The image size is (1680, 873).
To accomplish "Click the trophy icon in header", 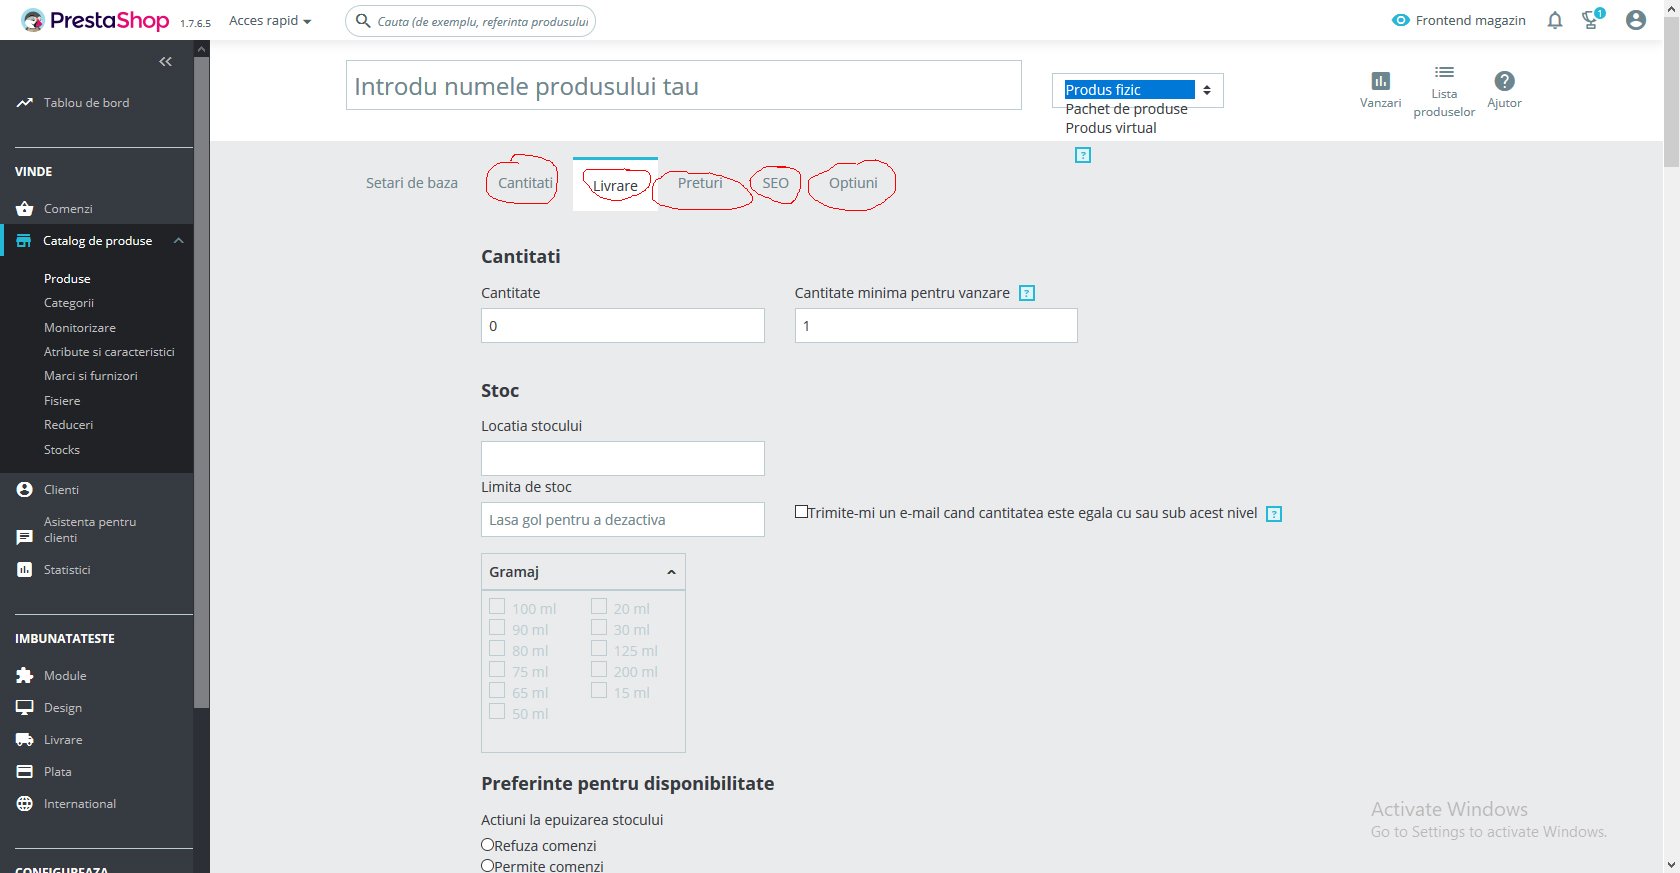I will click(1591, 19).
